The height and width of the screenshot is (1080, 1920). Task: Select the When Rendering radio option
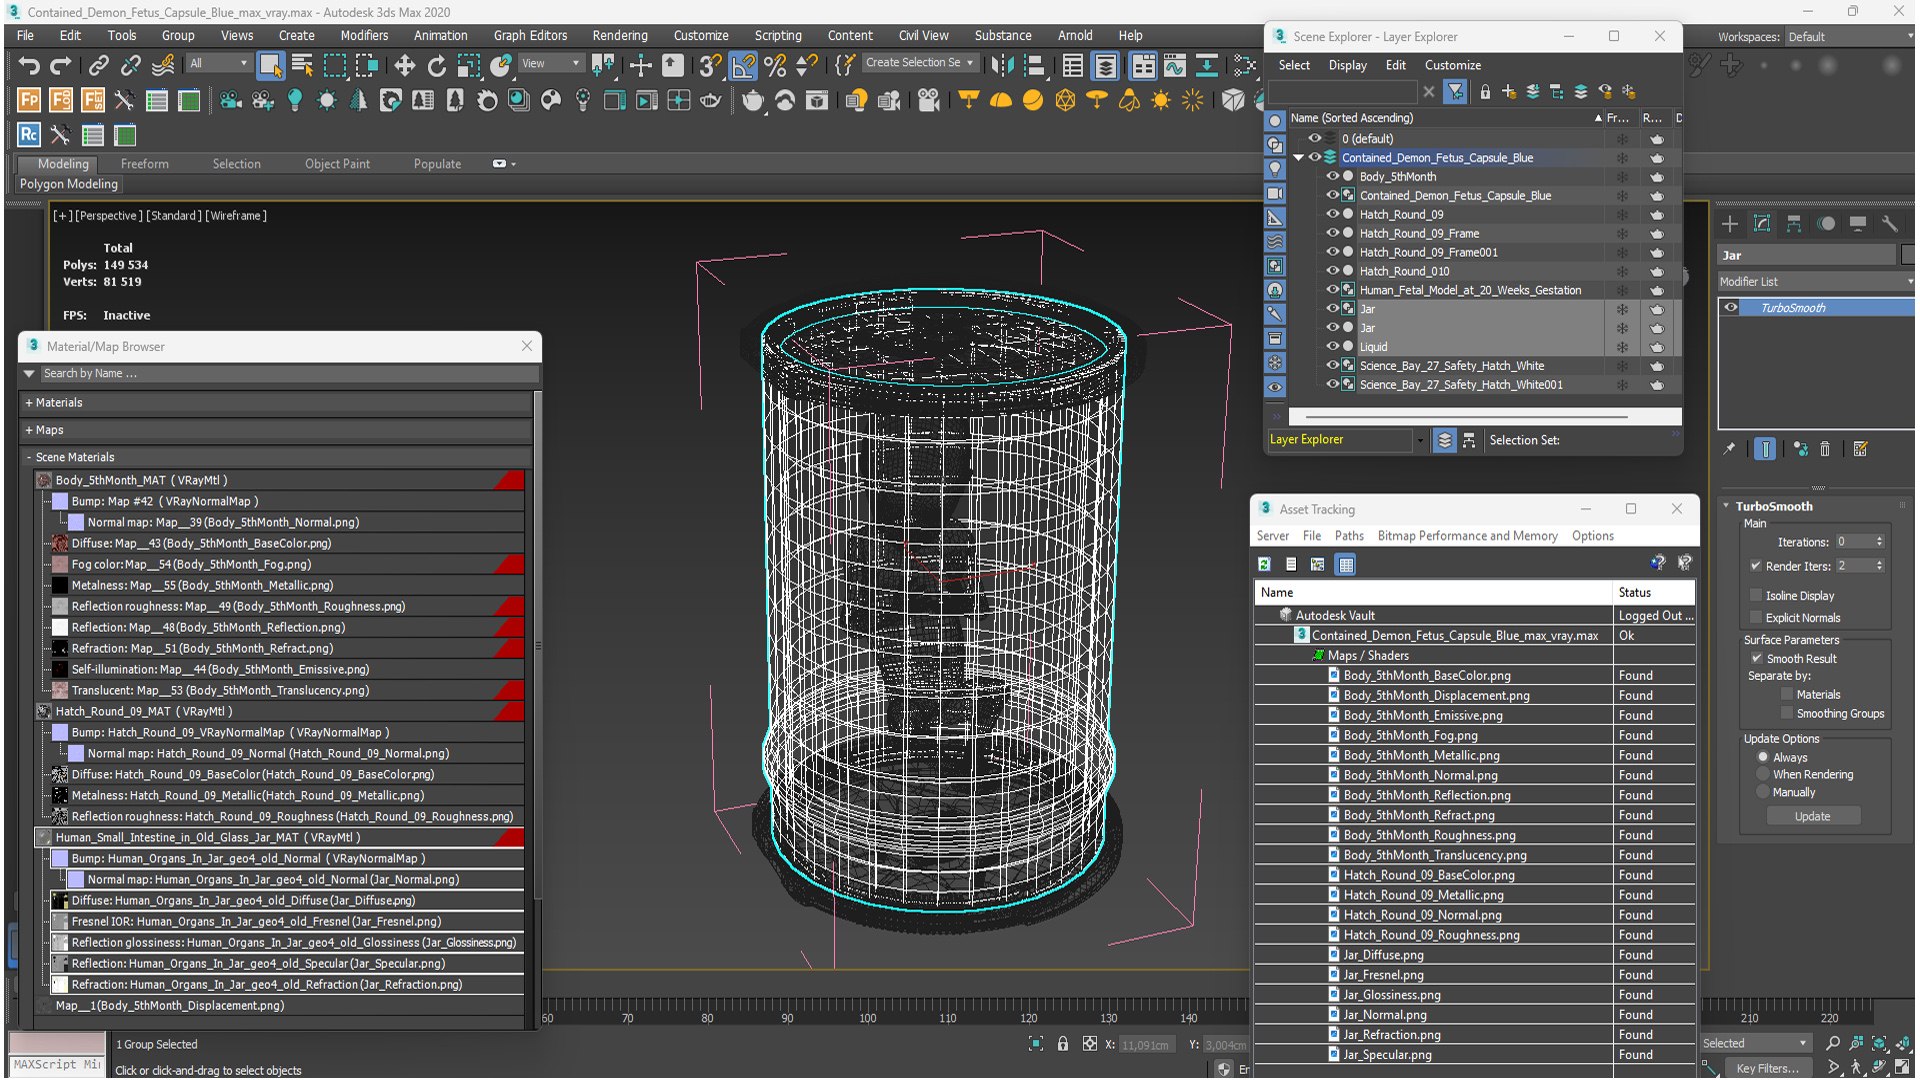coord(1763,775)
